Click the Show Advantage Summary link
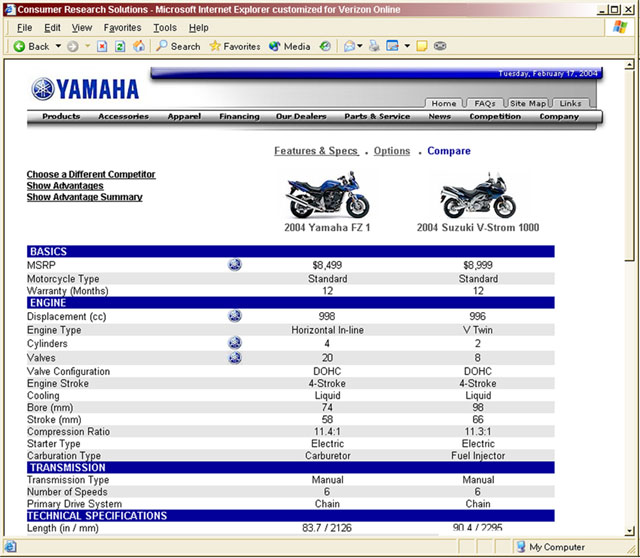 [x=84, y=197]
